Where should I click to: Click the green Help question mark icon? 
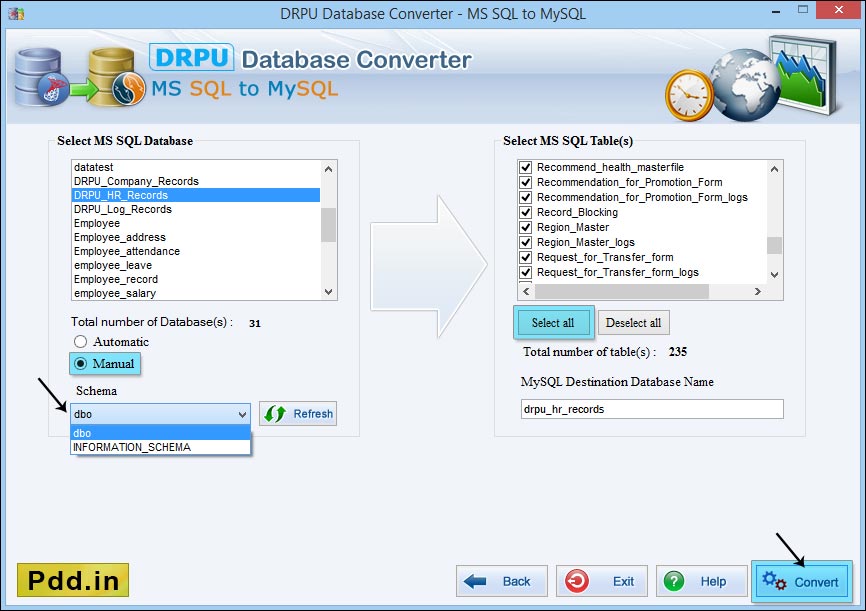[674, 581]
